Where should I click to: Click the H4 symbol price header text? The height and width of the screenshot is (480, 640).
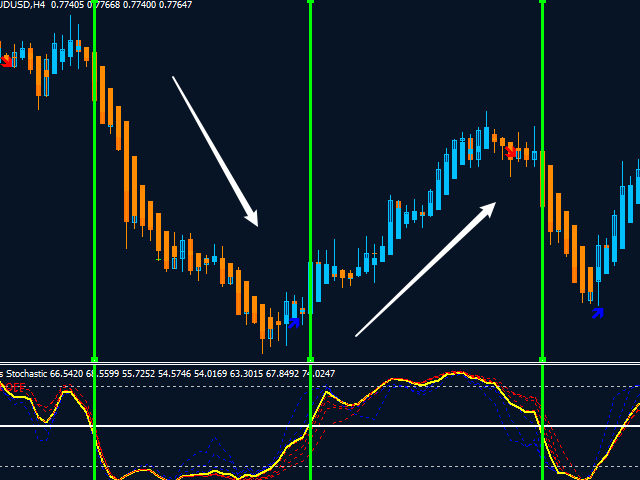point(96,5)
